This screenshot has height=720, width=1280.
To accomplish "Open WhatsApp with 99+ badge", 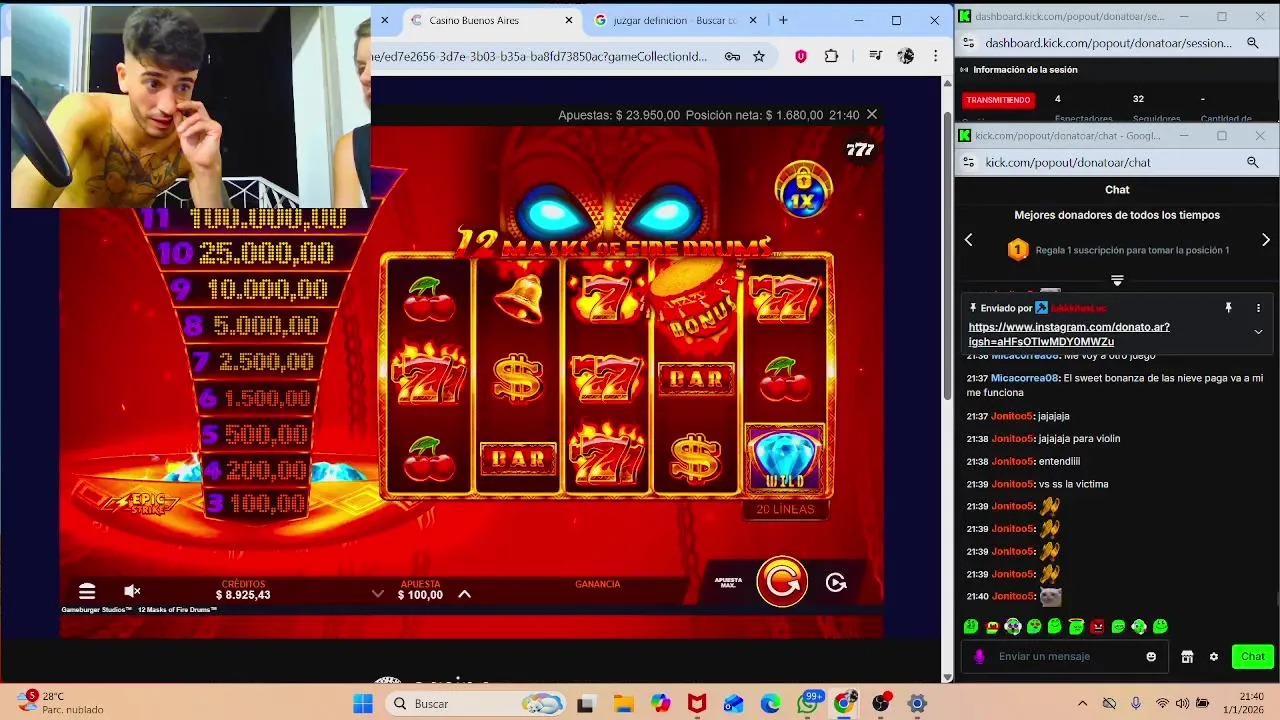I will (x=808, y=704).
